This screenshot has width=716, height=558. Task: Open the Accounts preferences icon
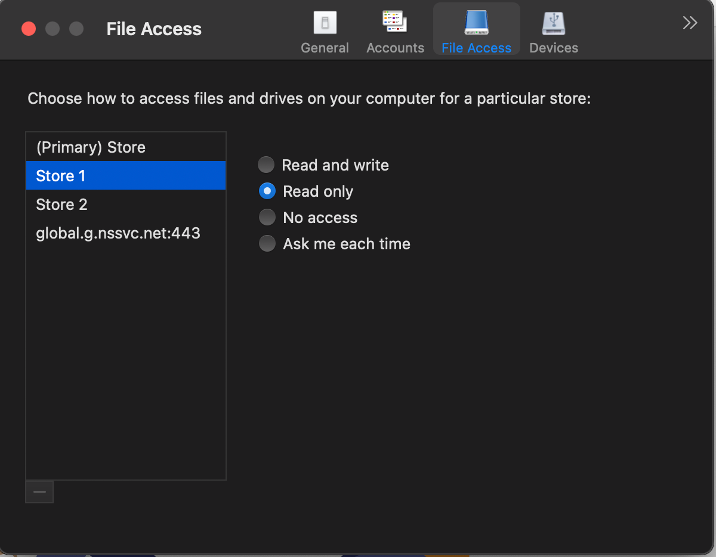(395, 22)
